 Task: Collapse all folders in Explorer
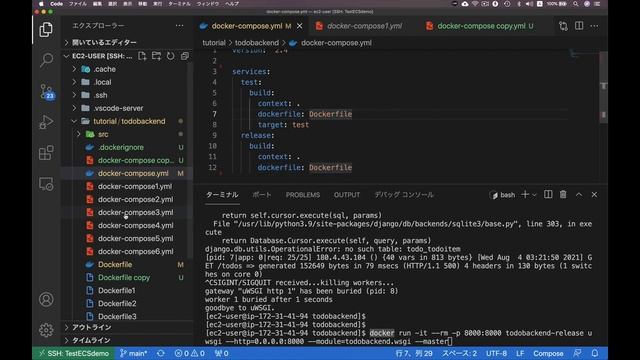coord(184,56)
